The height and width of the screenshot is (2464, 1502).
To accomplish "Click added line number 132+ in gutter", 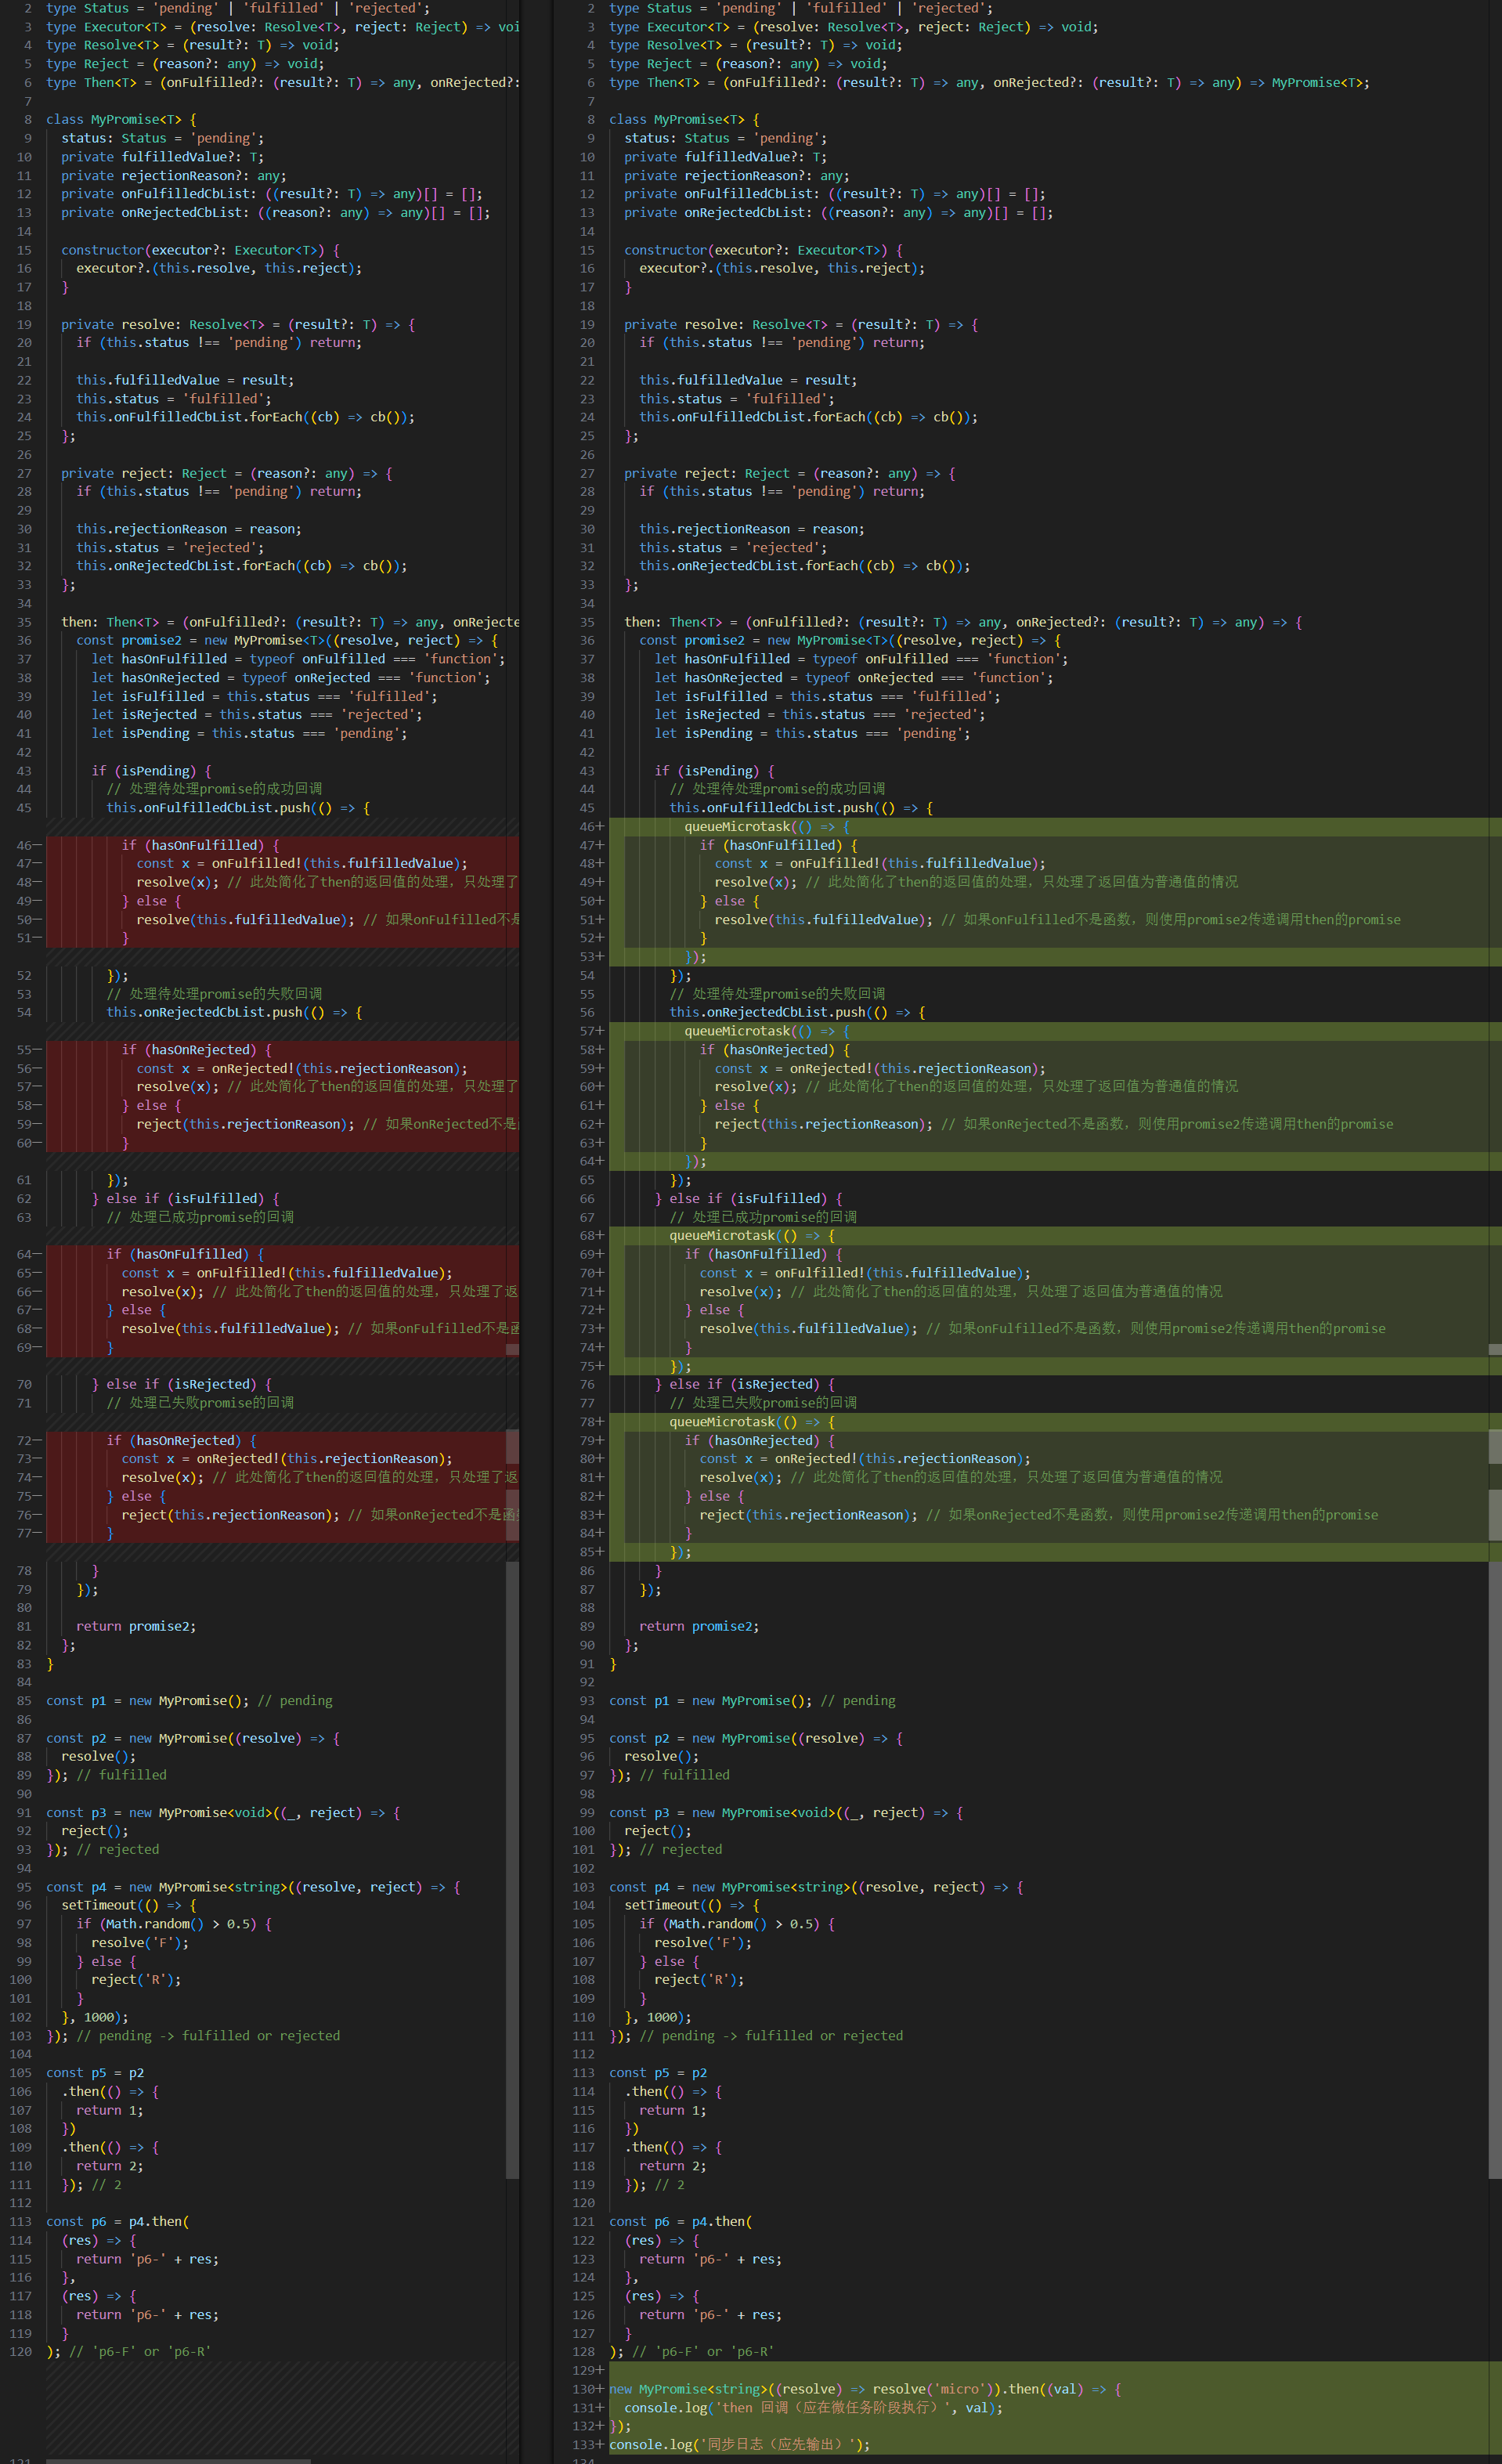I will coord(588,2426).
